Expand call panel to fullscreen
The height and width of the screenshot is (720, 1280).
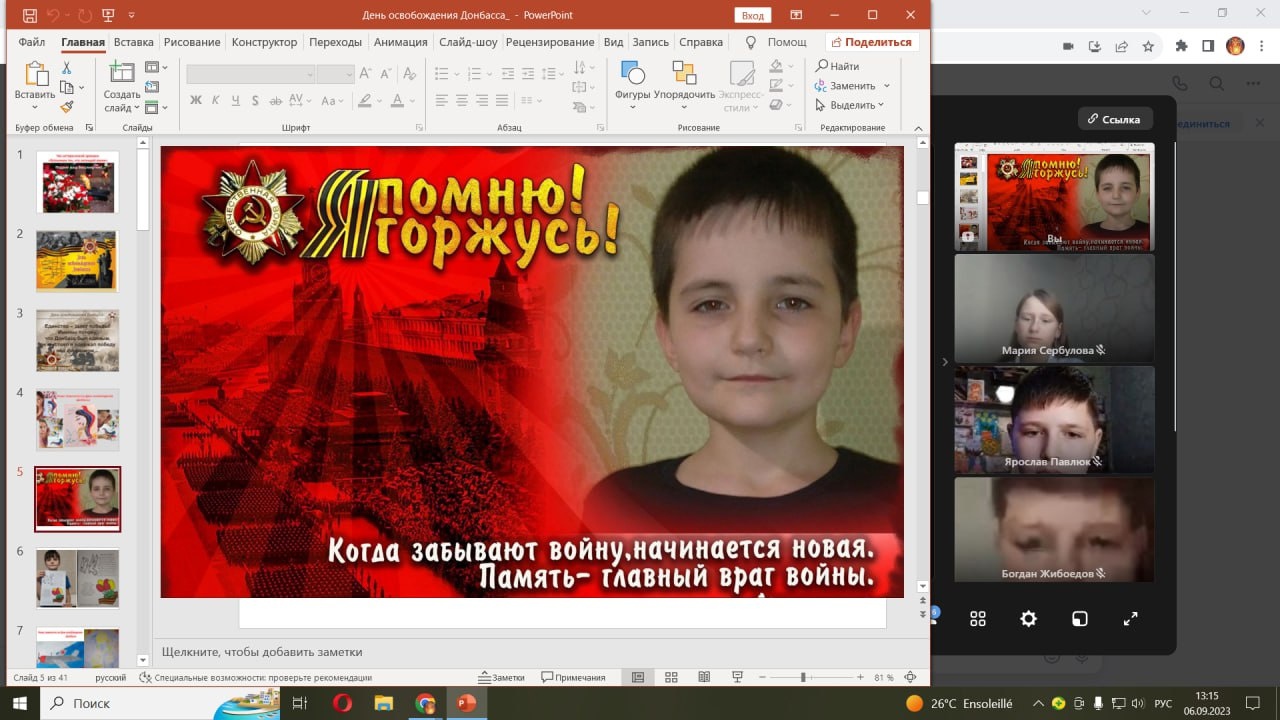tap(1131, 619)
